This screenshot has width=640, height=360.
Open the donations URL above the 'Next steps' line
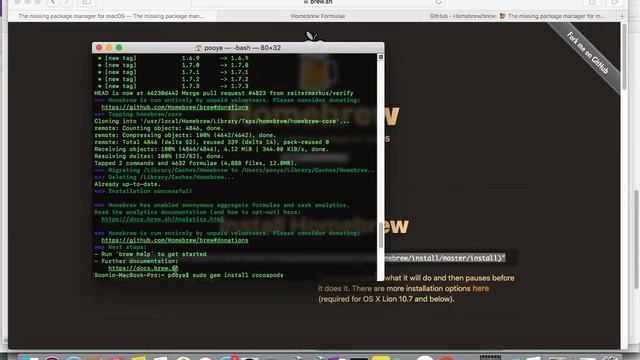pyautogui.click(x=175, y=240)
